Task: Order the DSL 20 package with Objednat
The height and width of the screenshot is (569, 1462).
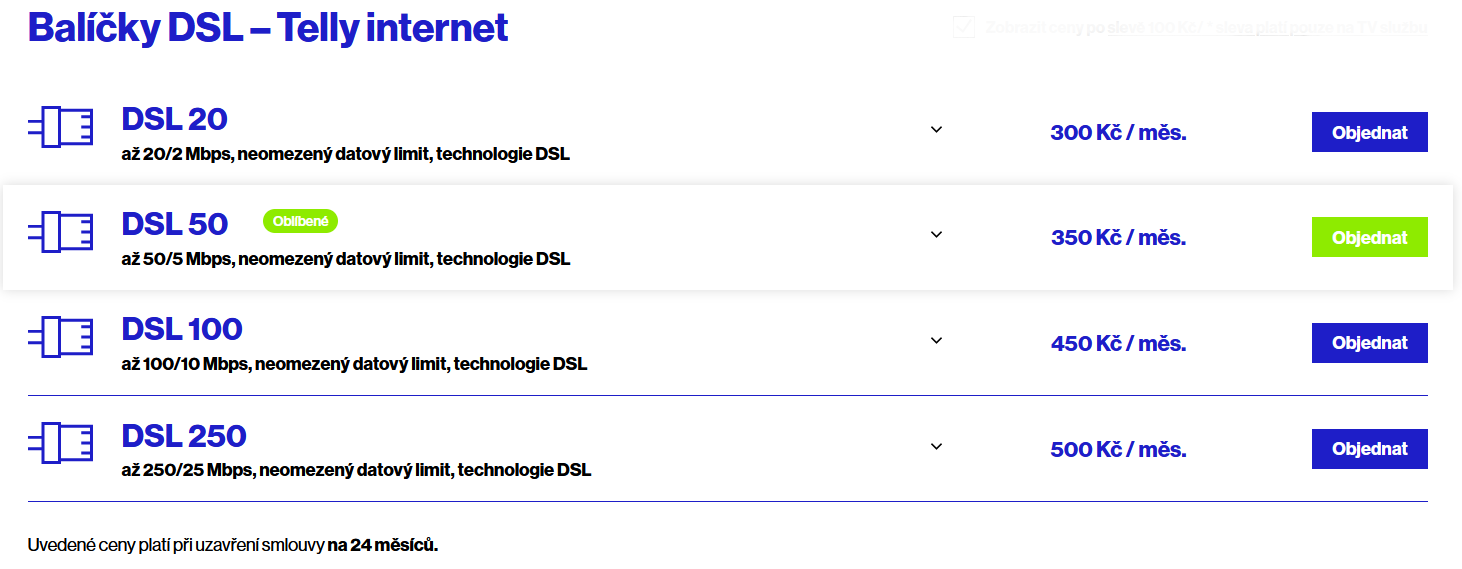Action: click(1369, 132)
